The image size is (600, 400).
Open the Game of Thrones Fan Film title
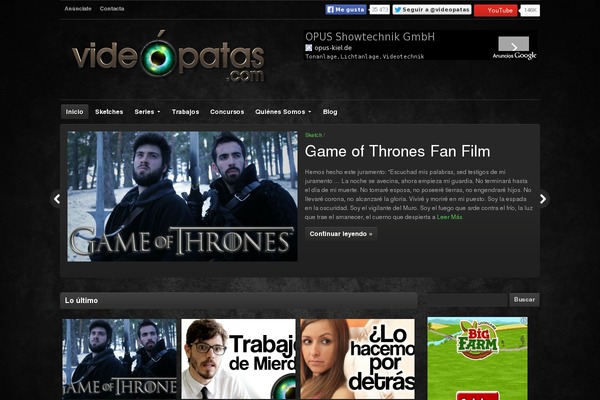pos(397,151)
